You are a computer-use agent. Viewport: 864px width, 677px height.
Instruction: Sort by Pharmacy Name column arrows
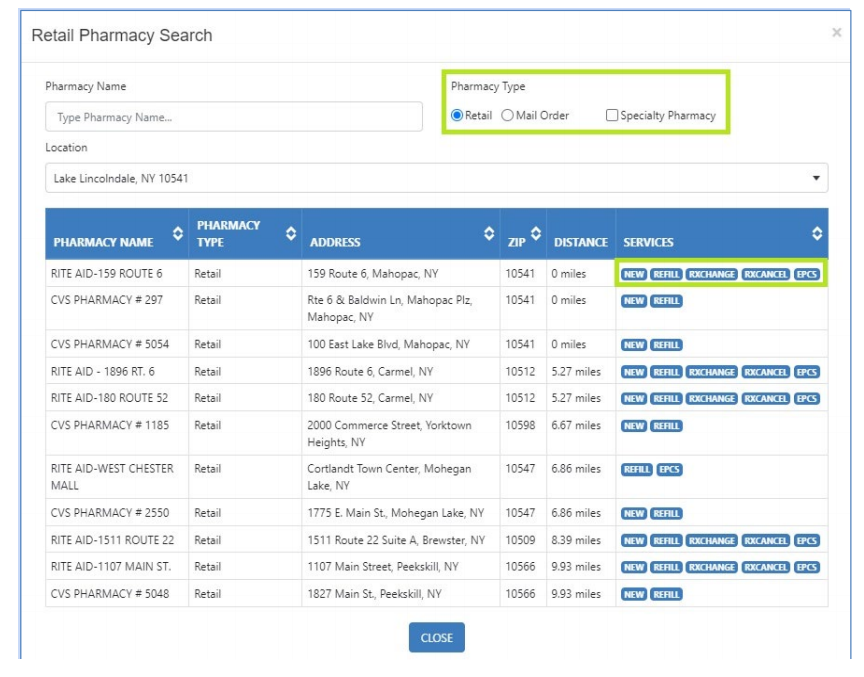point(178,234)
